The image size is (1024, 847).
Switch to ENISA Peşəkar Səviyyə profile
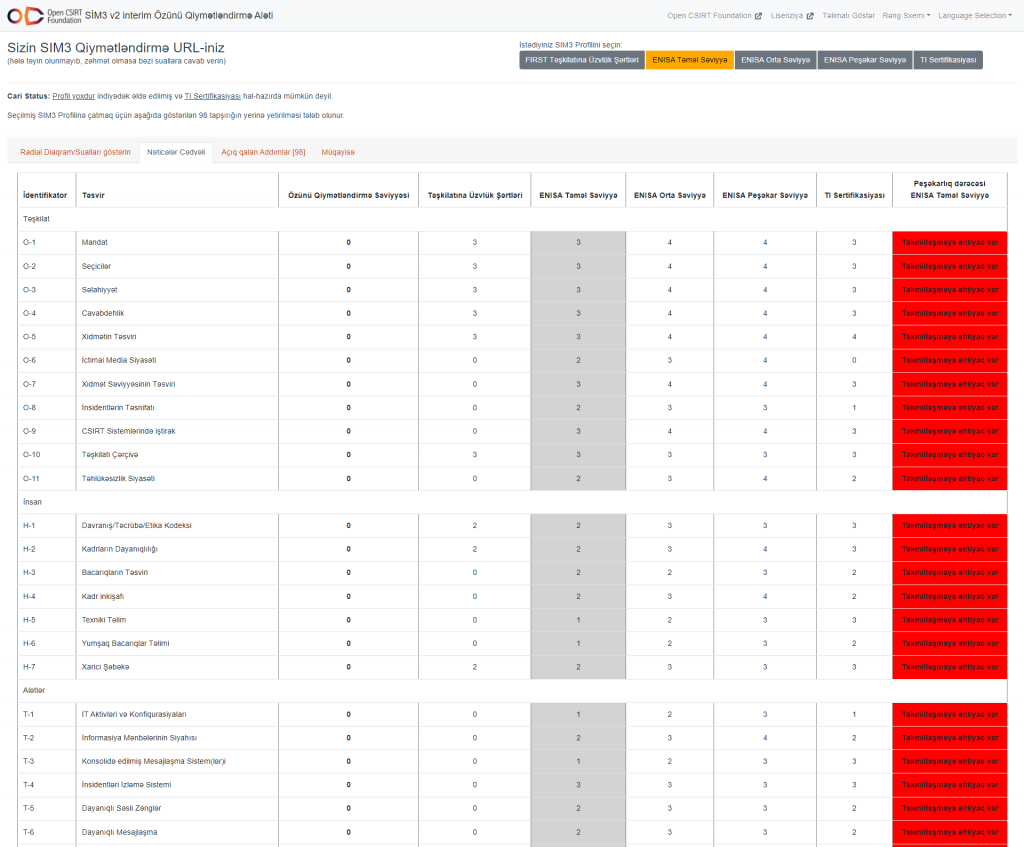(864, 60)
